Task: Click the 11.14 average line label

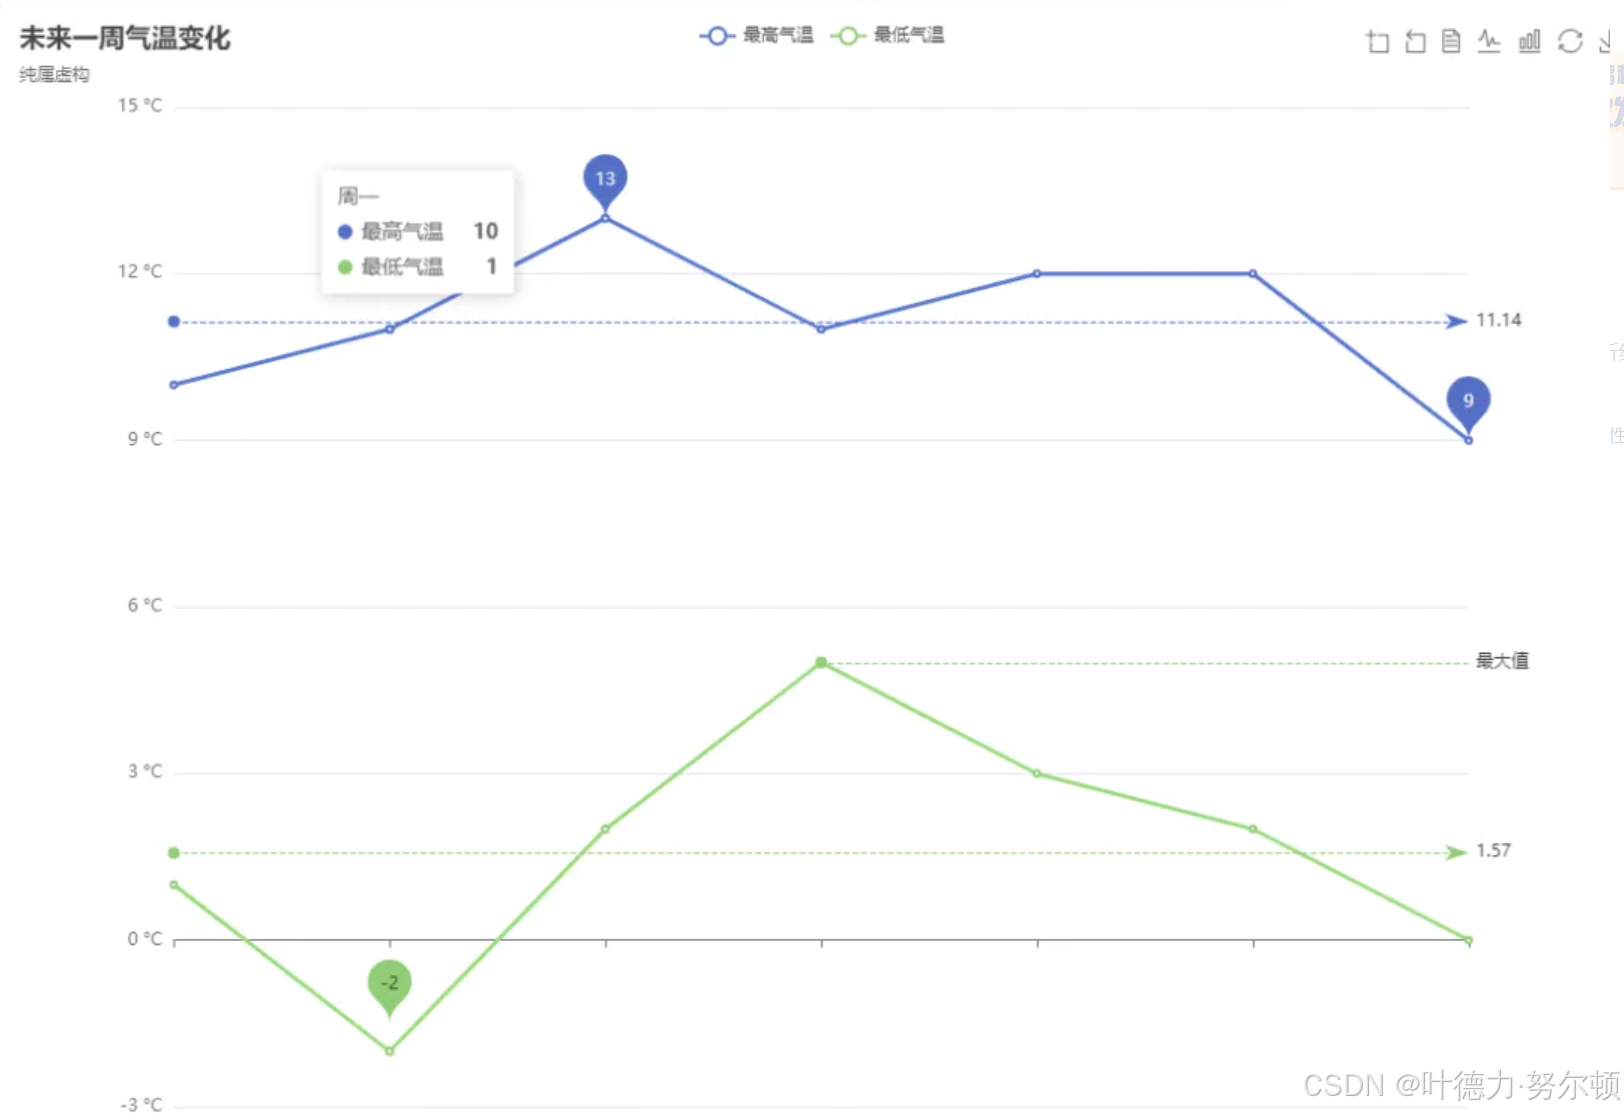Action: click(x=1499, y=320)
